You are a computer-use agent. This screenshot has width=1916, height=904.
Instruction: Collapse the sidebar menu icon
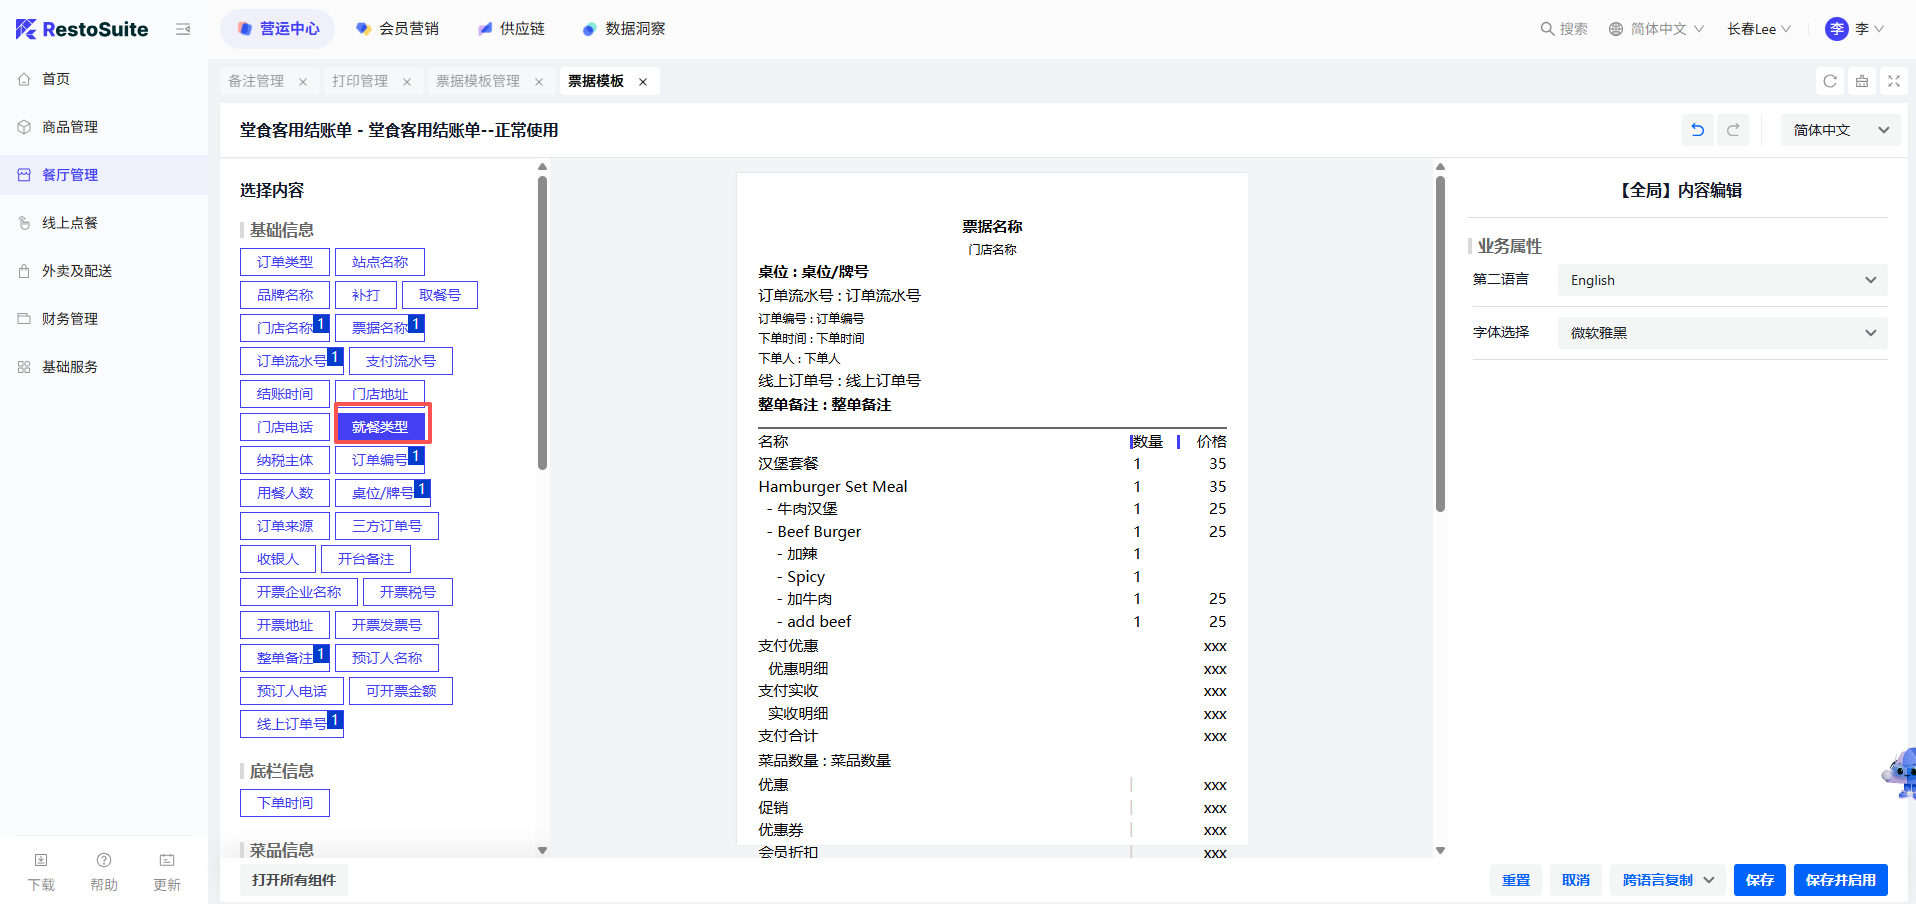[183, 29]
